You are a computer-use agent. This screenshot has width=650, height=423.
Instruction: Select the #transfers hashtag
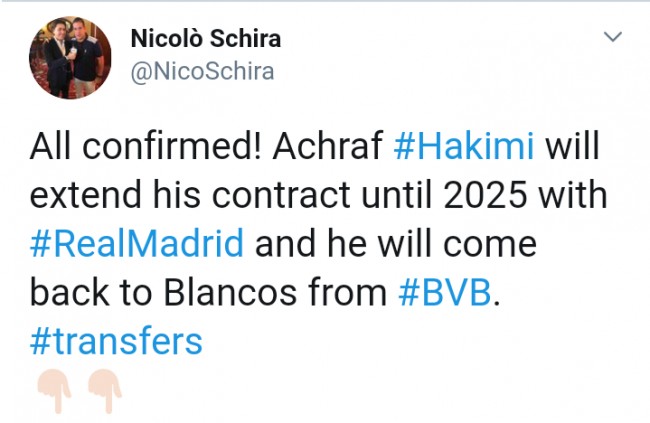pos(116,341)
